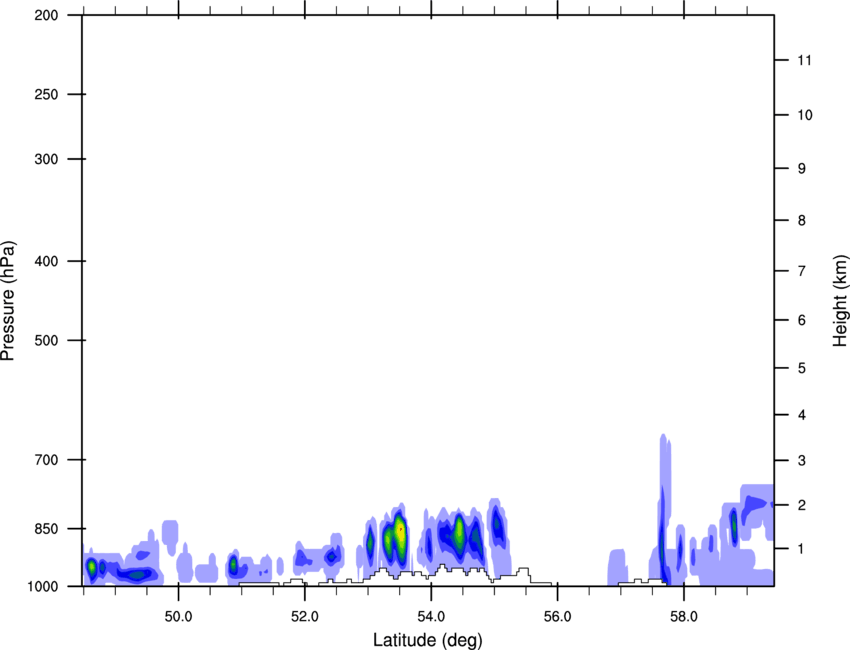Click height tick label 2
This screenshot has height=650, width=850.
pos(802,505)
